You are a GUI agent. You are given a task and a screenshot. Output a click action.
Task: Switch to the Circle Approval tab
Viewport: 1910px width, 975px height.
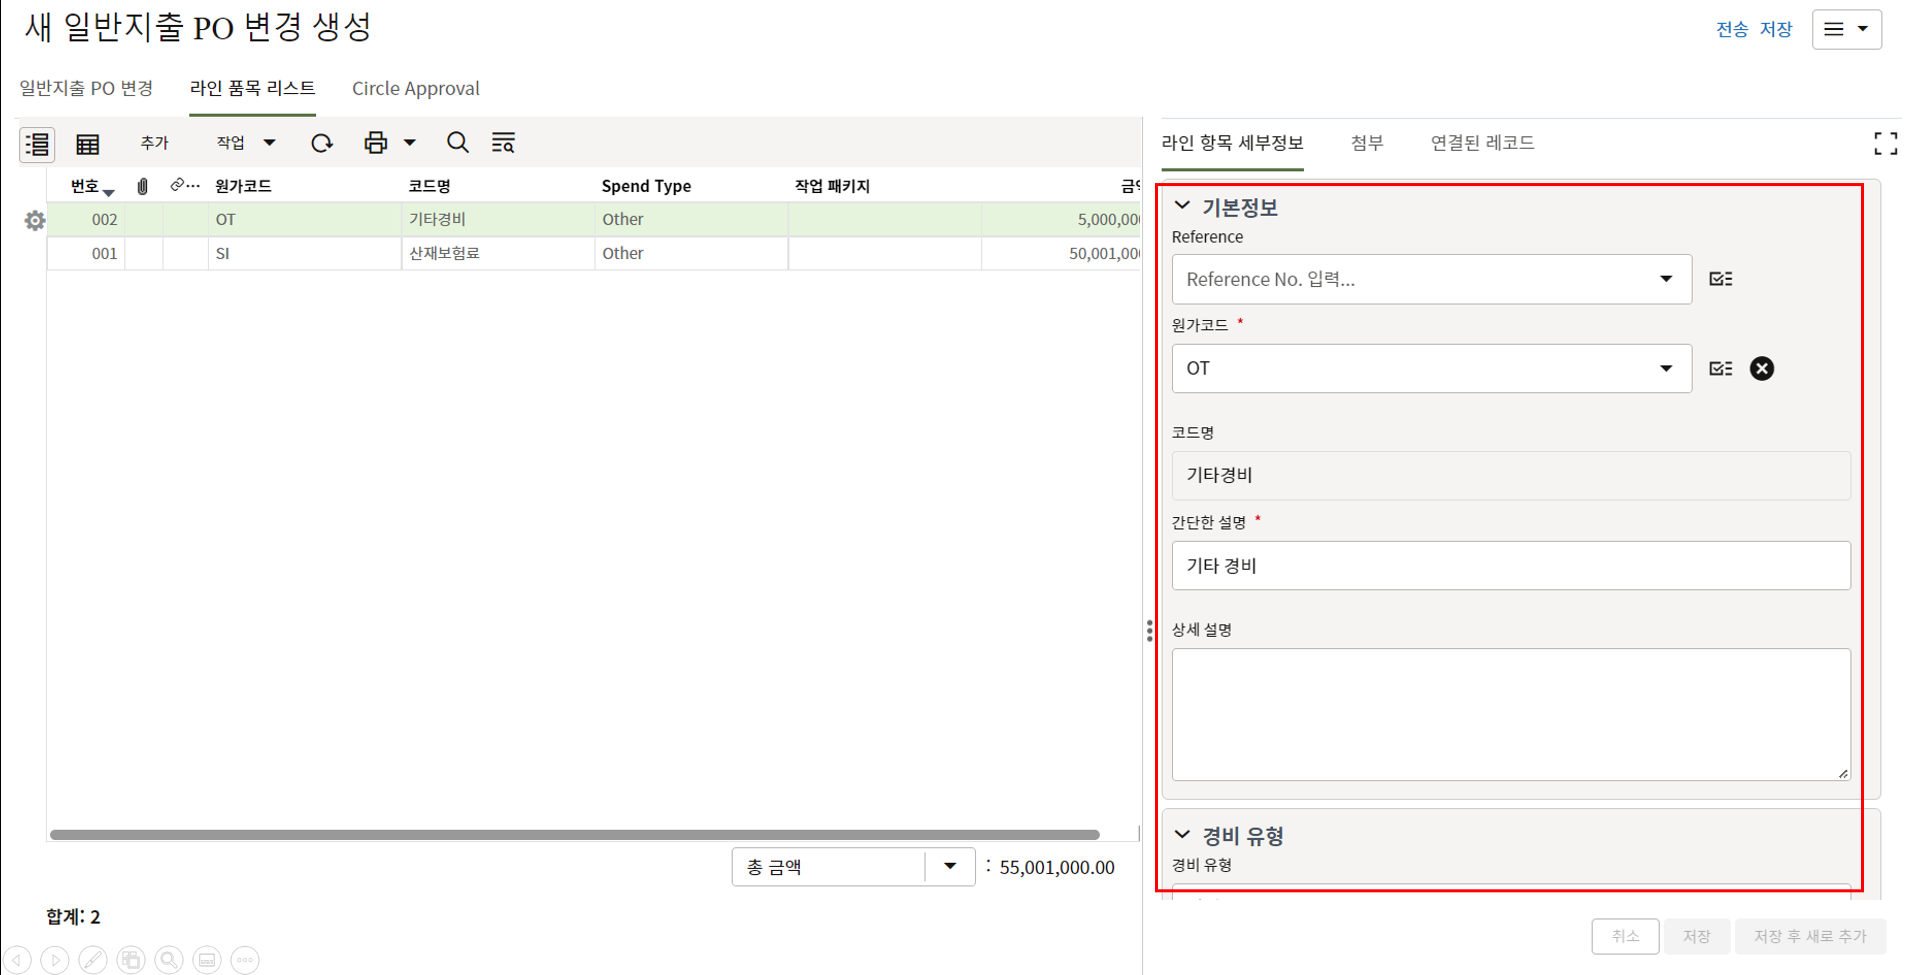point(415,89)
